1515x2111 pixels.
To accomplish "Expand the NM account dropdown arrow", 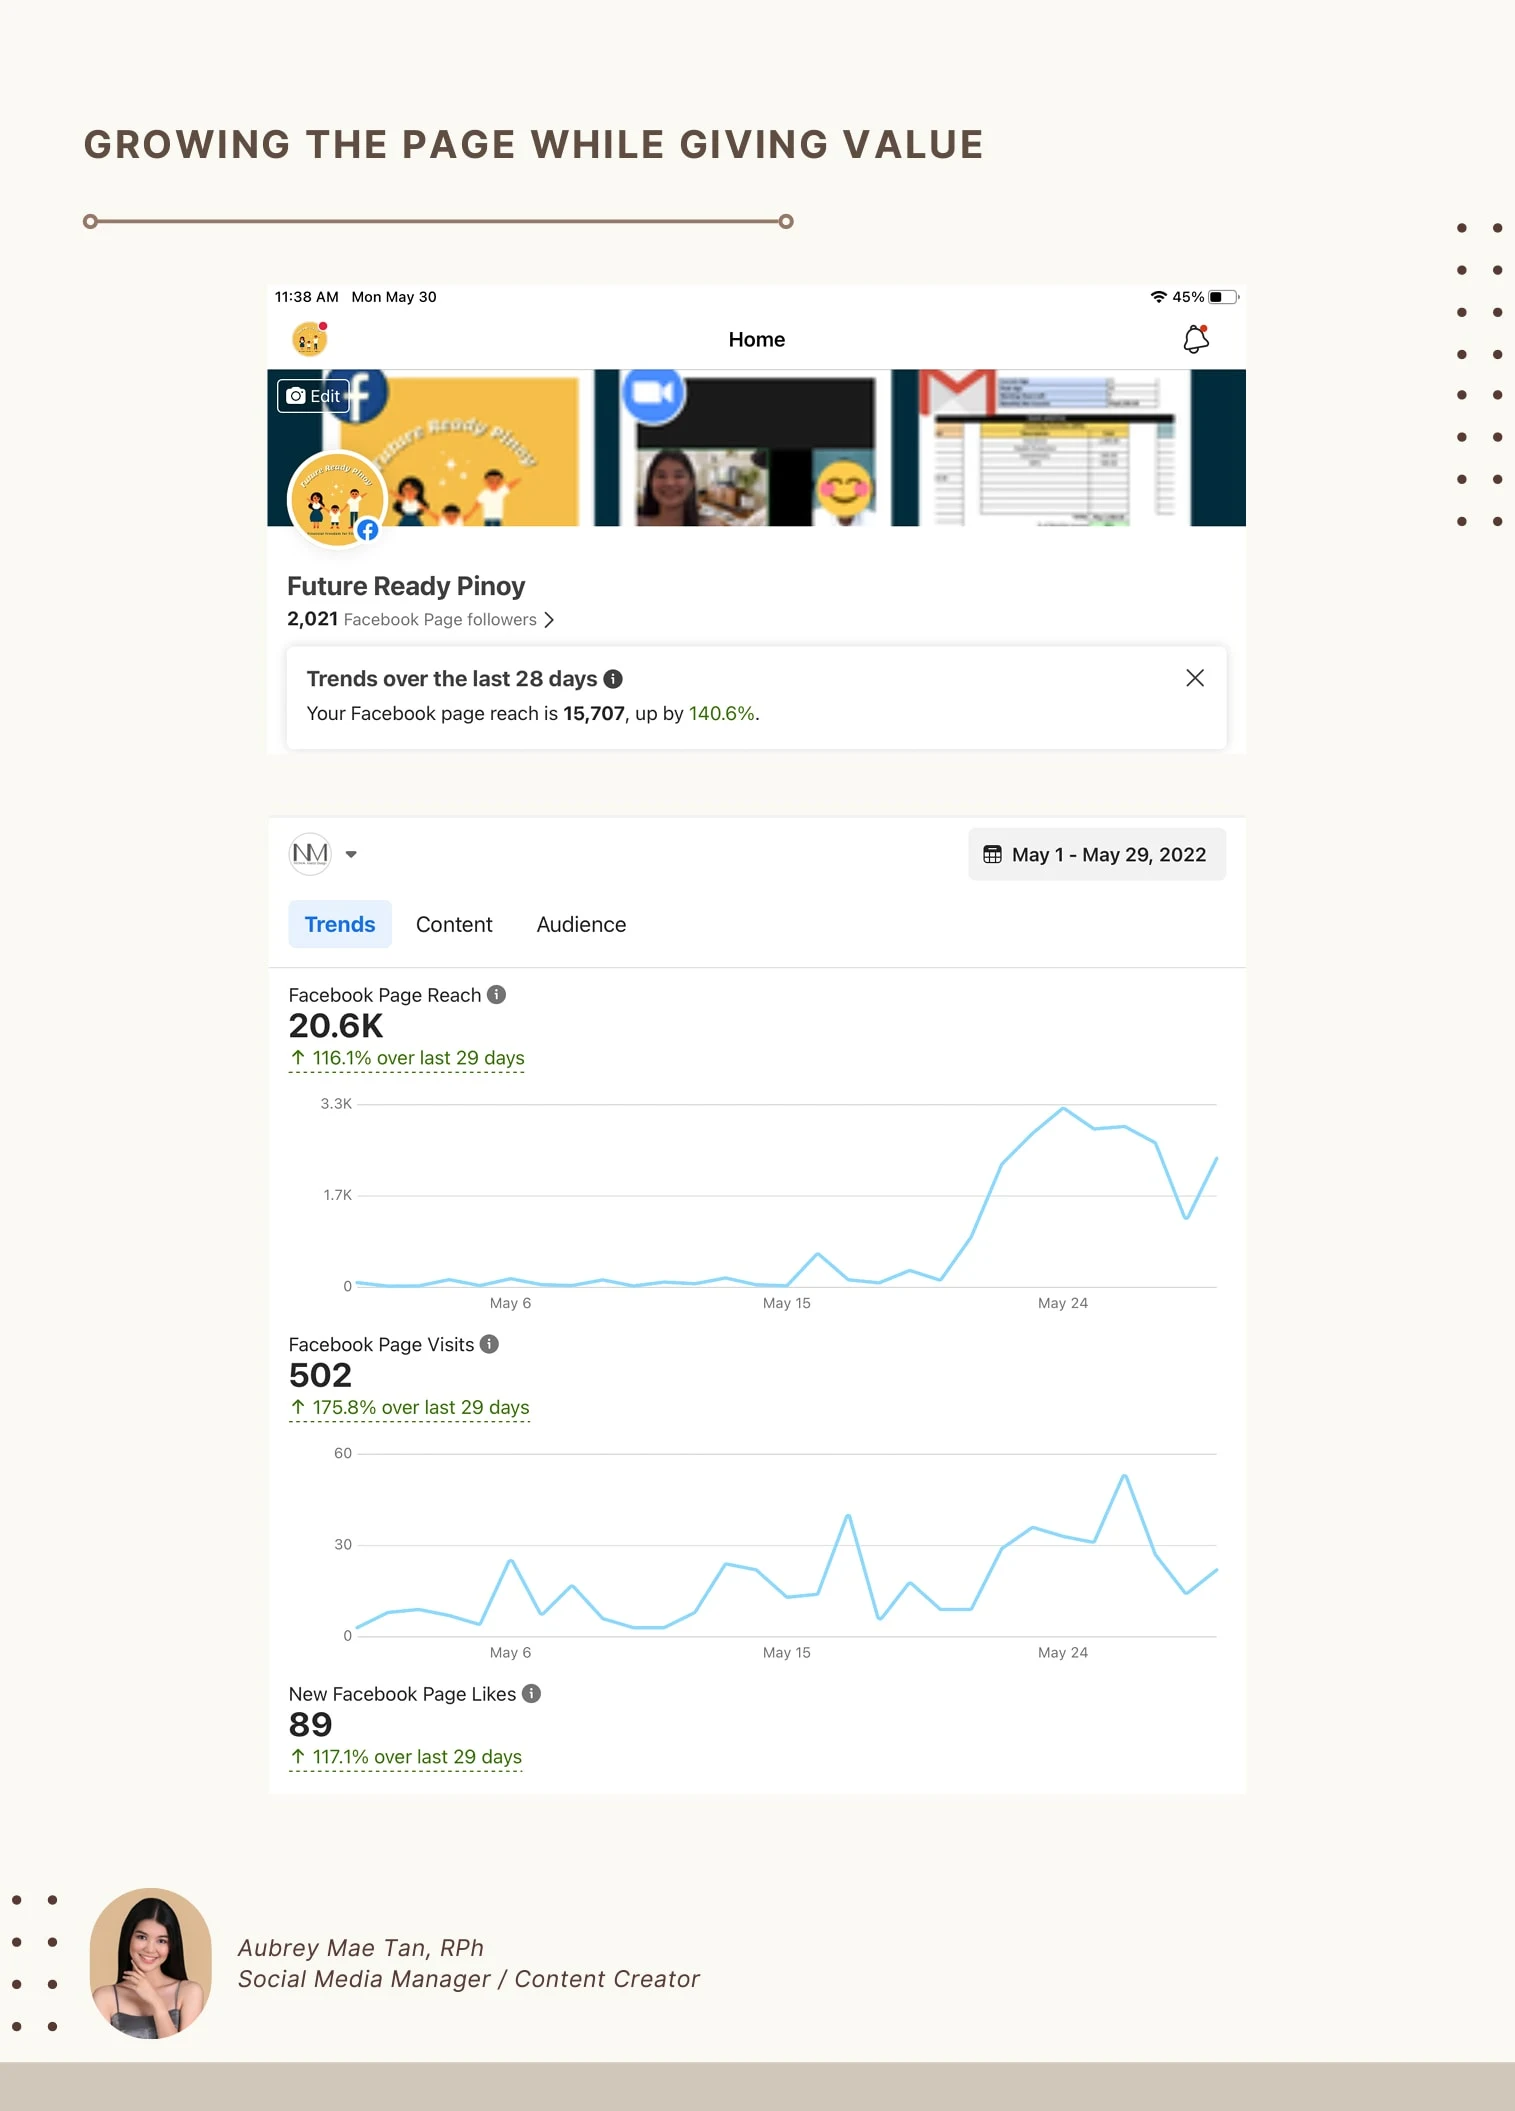I will pos(351,854).
